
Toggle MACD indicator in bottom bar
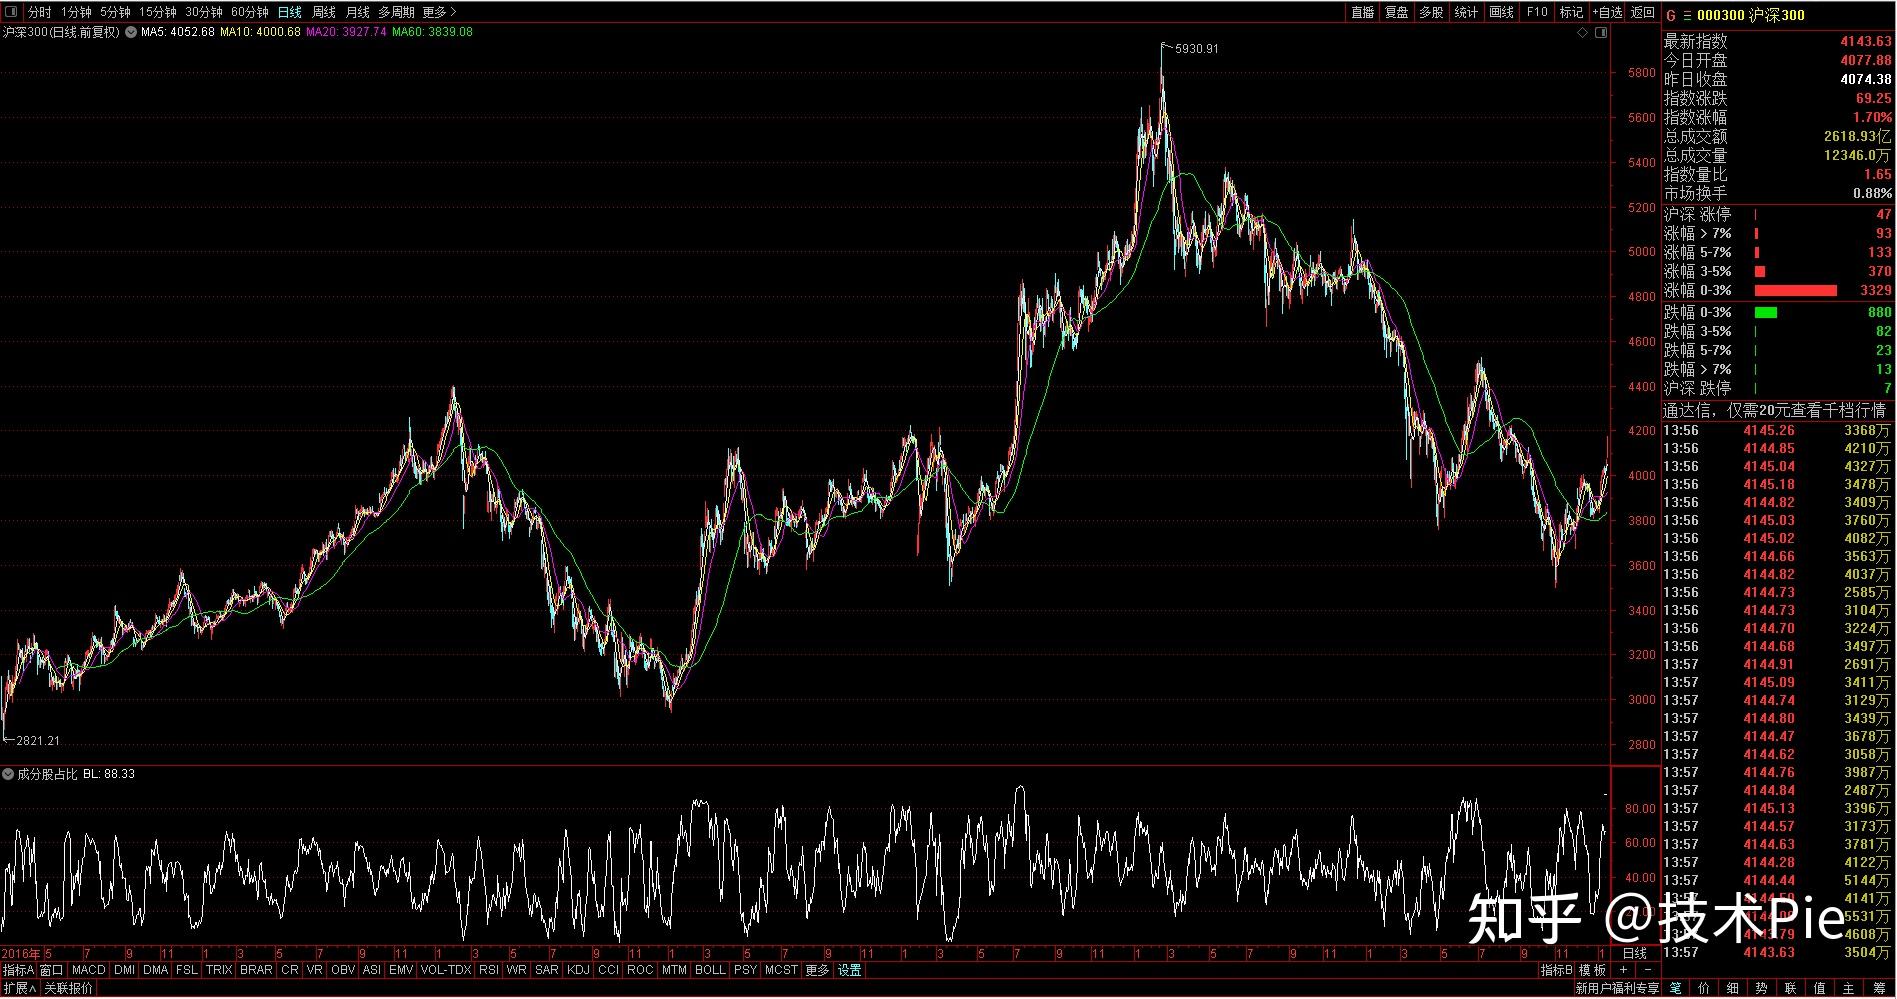89,970
